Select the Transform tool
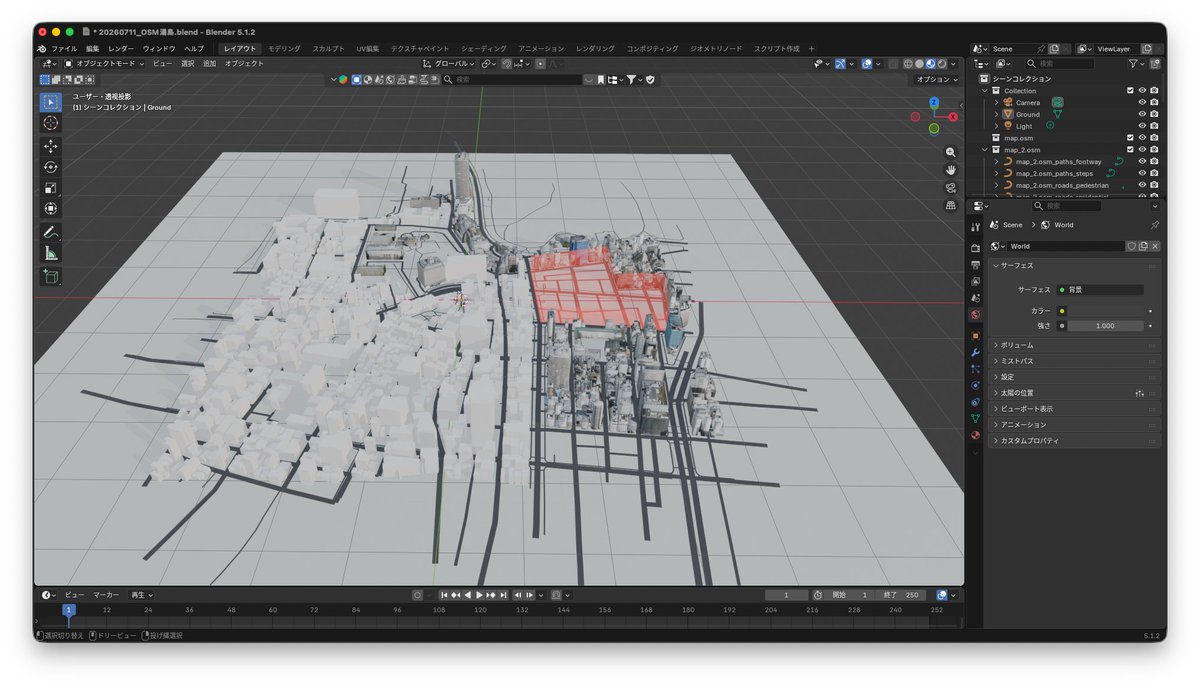This screenshot has height=686, width=1200. [51, 209]
